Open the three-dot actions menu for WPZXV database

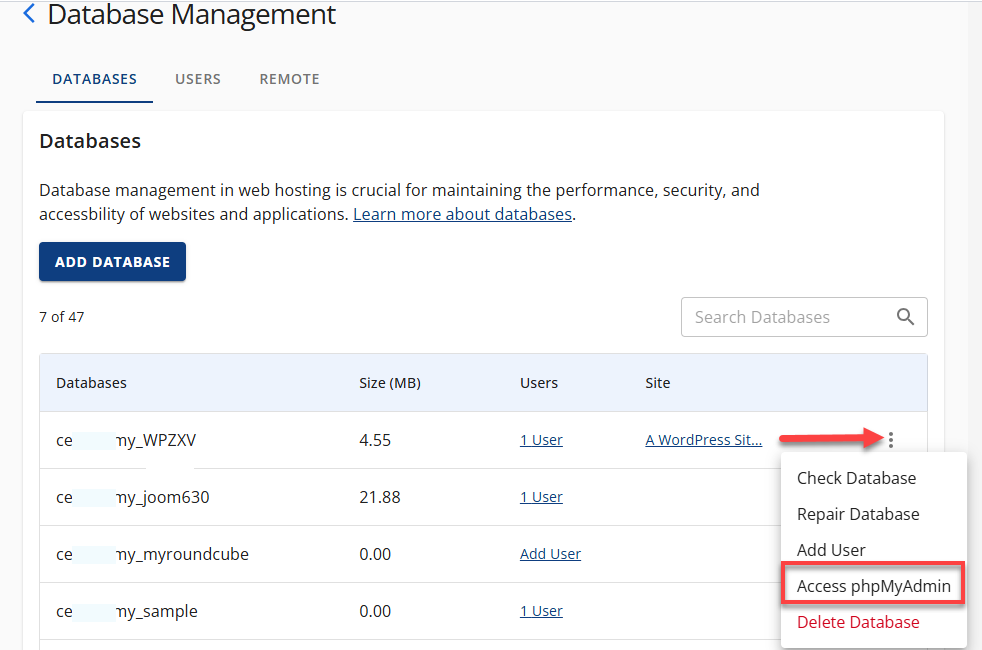[x=890, y=439]
